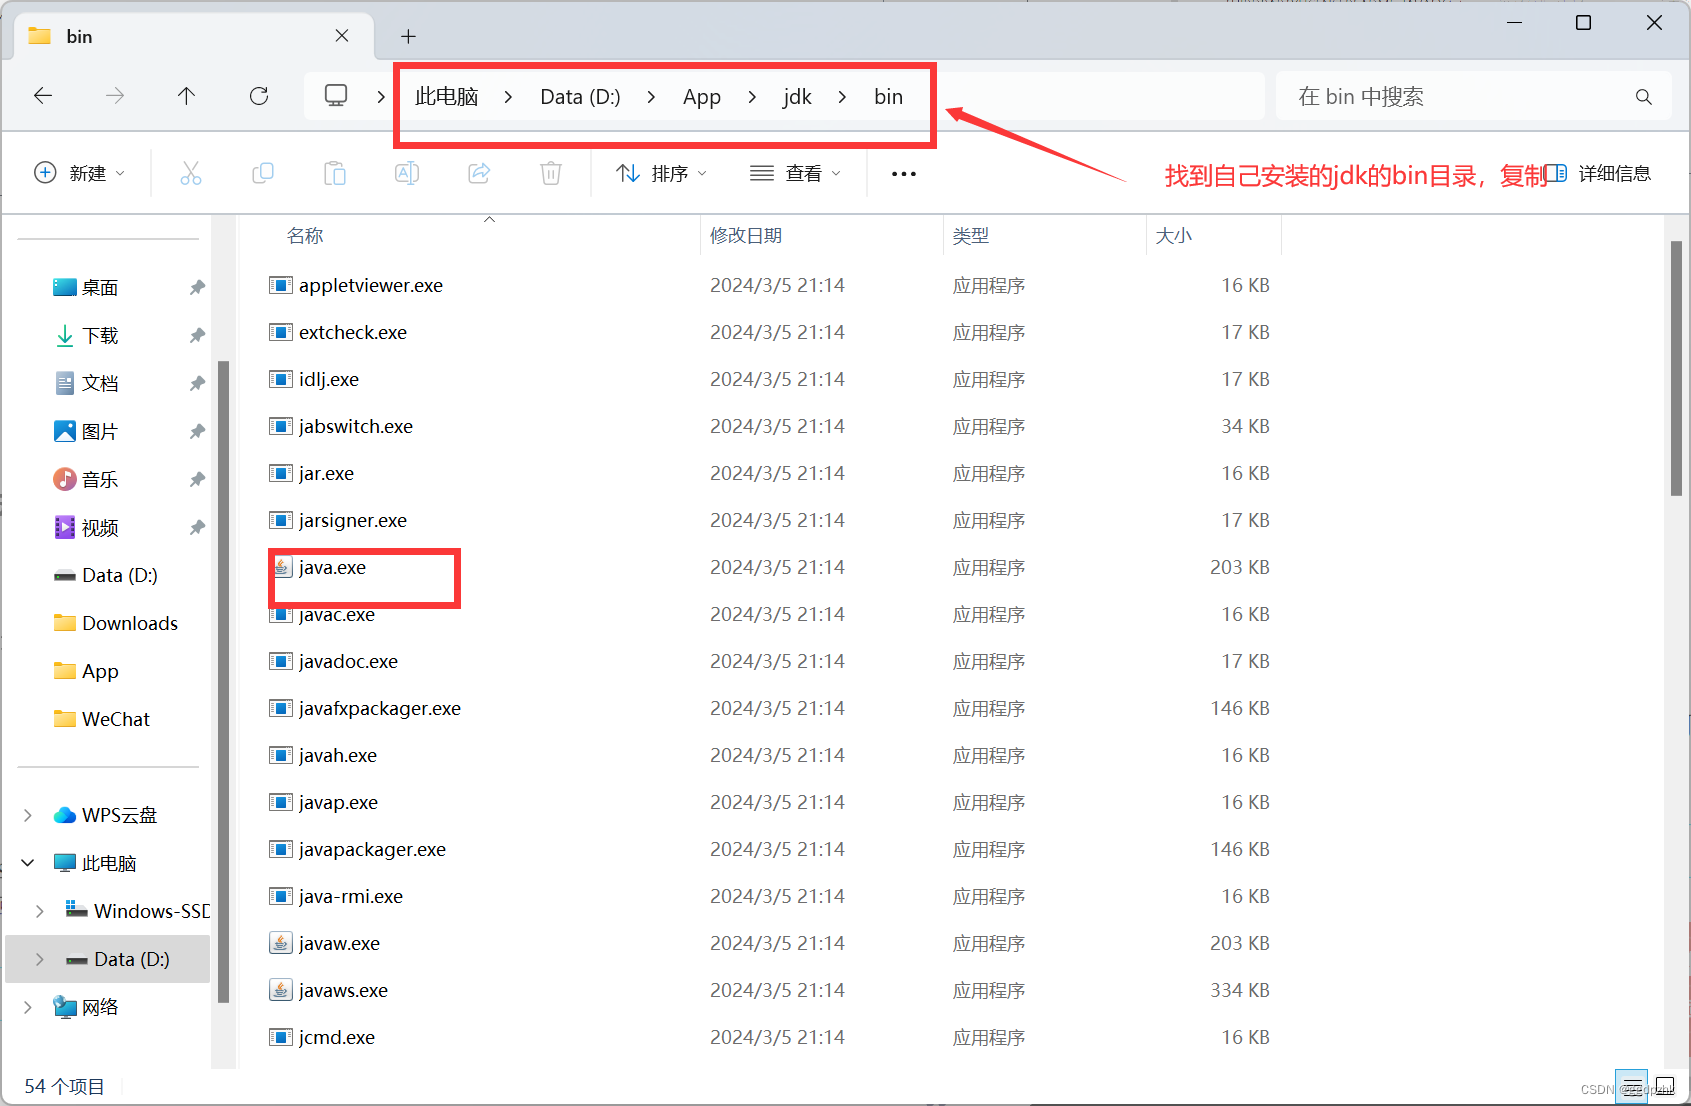Click the navigation pane scrollbar
The width and height of the screenshot is (1691, 1106).
click(x=223, y=680)
